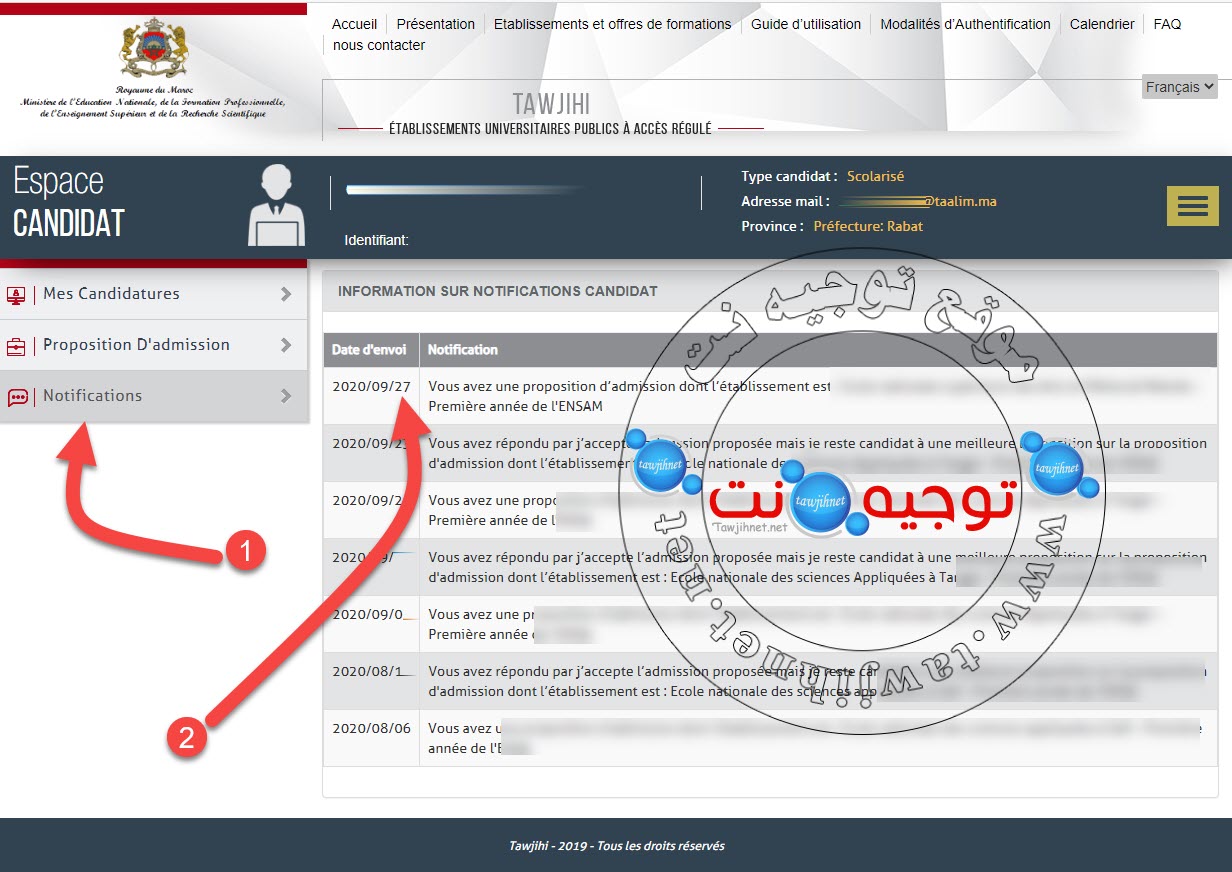This screenshot has width=1232, height=872.
Task: Go to Etablissements et offres de formations
Action: coord(612,24)
